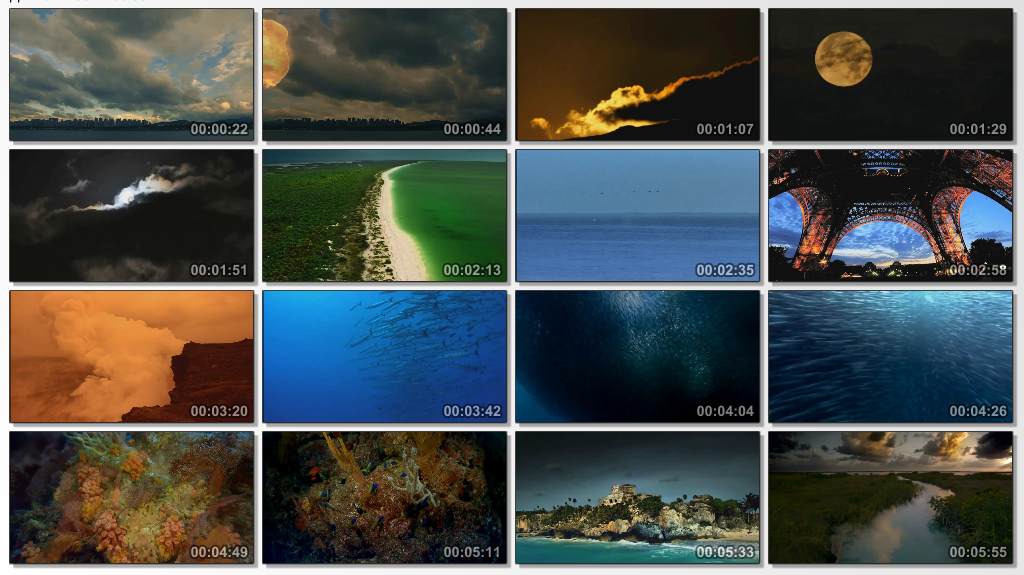Click the calm blue ocean horizon frame
Viewport: 1024px width, 575px height.
pyautogui.click(x=637, y=215)
